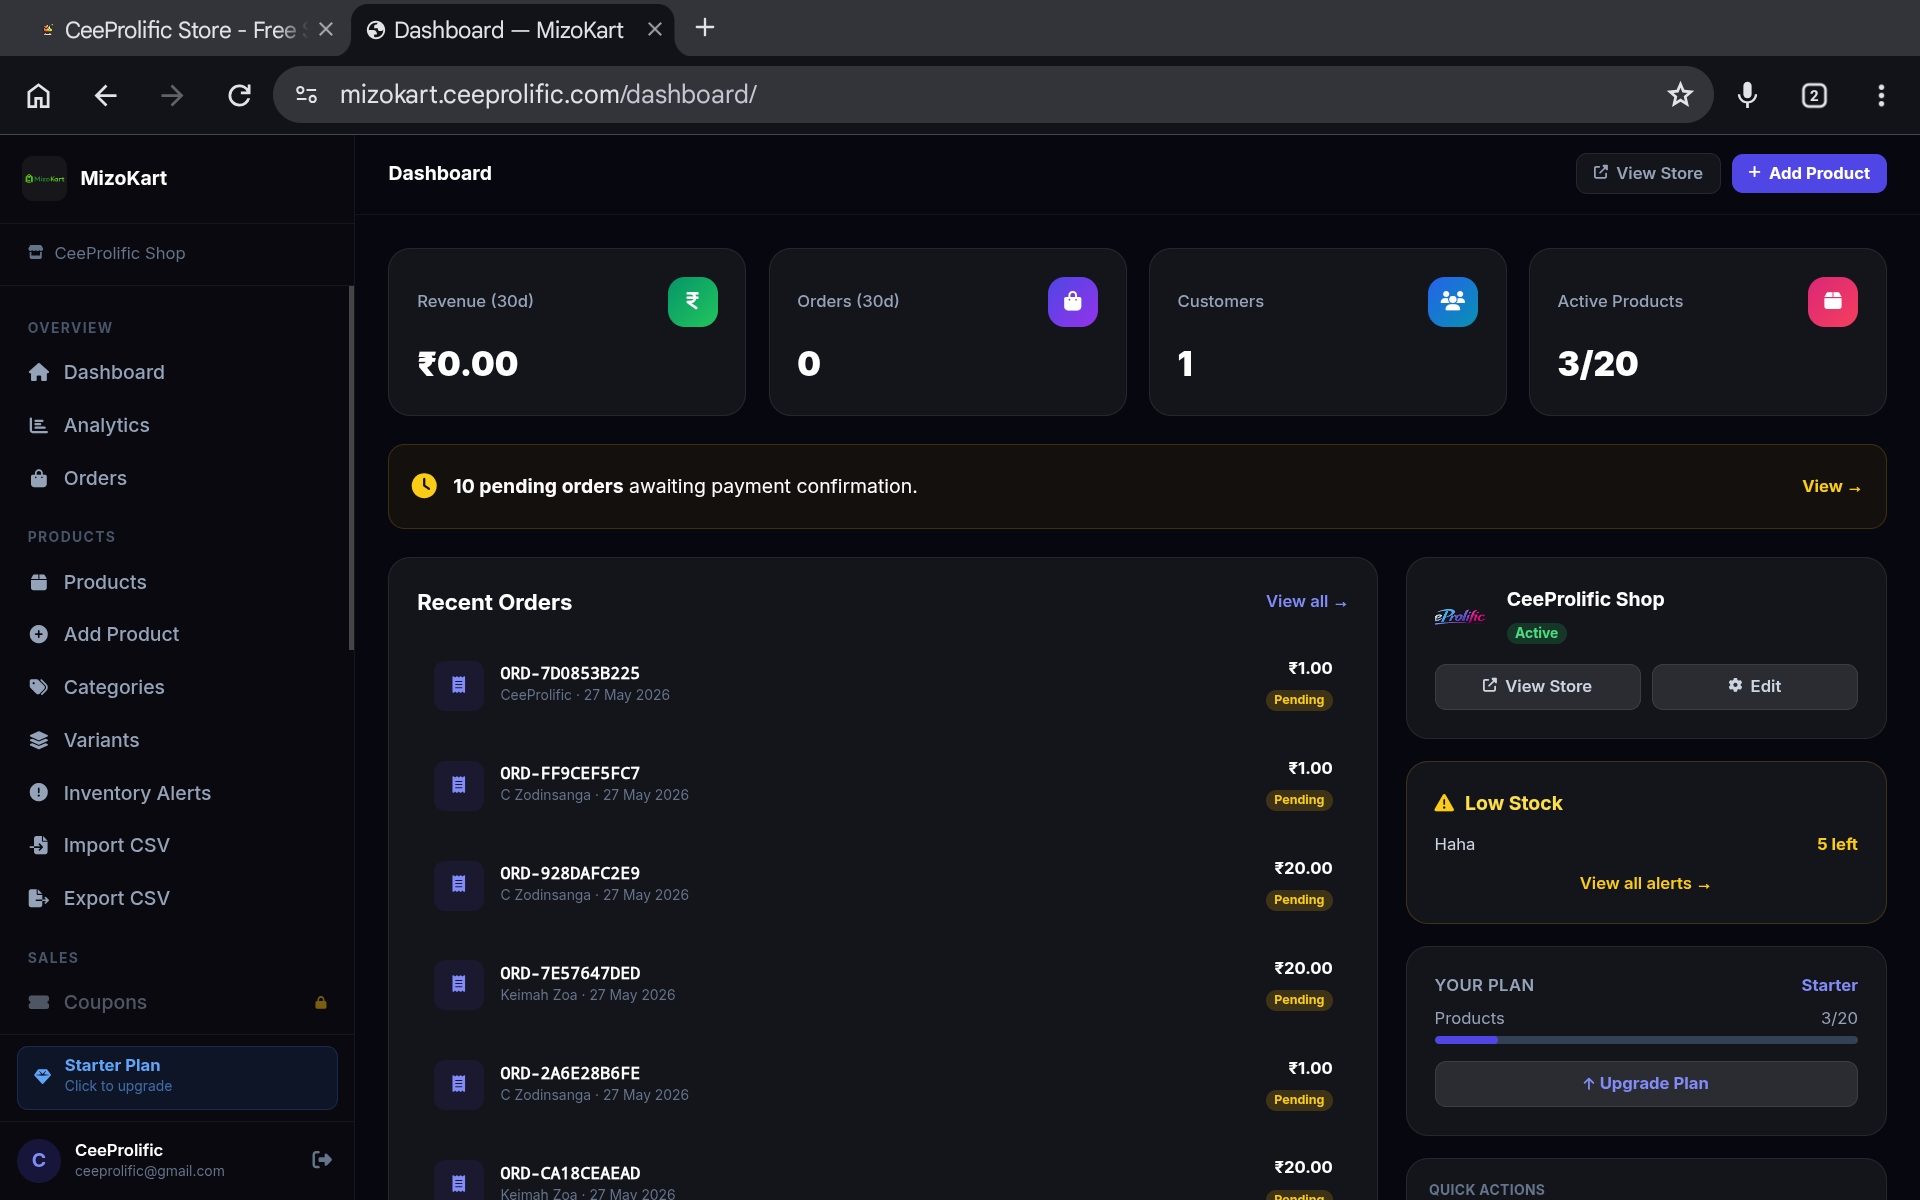Viewport: 1920px width, 1200px height.
Task: Click the logout icon beside CeeProlific account
Action: tap(322, 1160)
